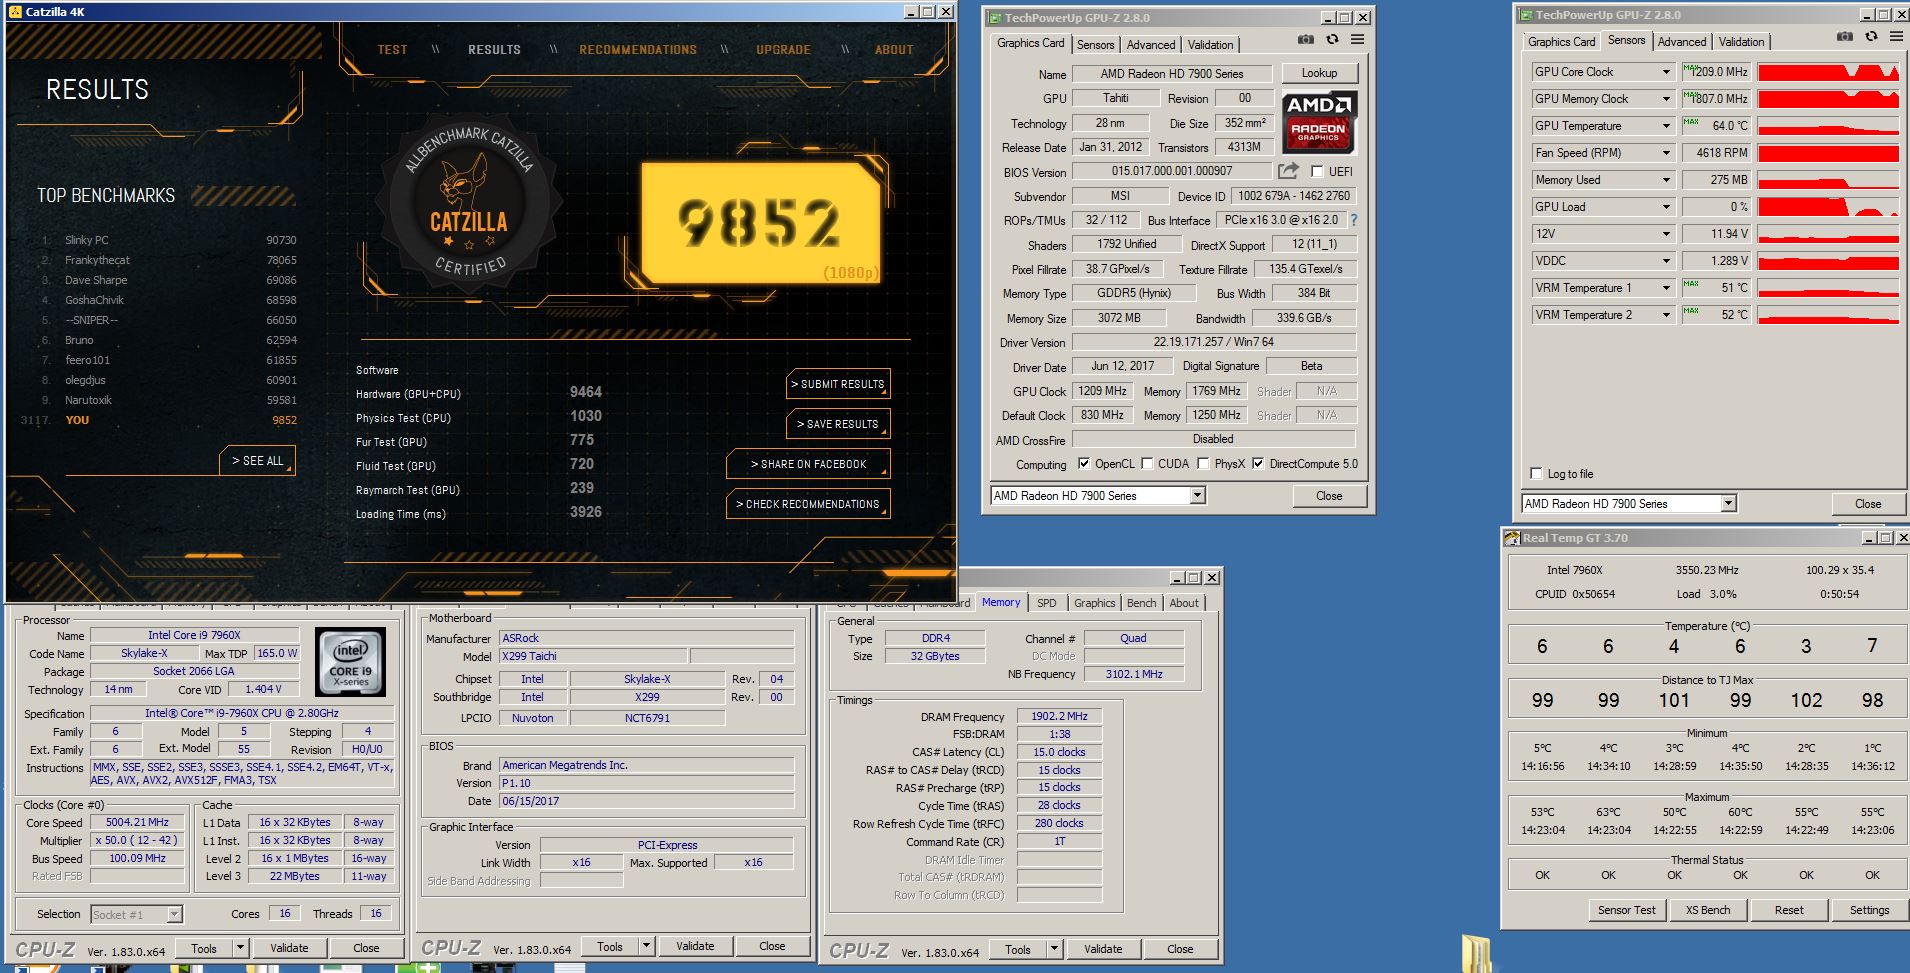Click the title bar icon of the Graphics Card GPU-Z window
The image size is (1910, 973).
[994, 18]
